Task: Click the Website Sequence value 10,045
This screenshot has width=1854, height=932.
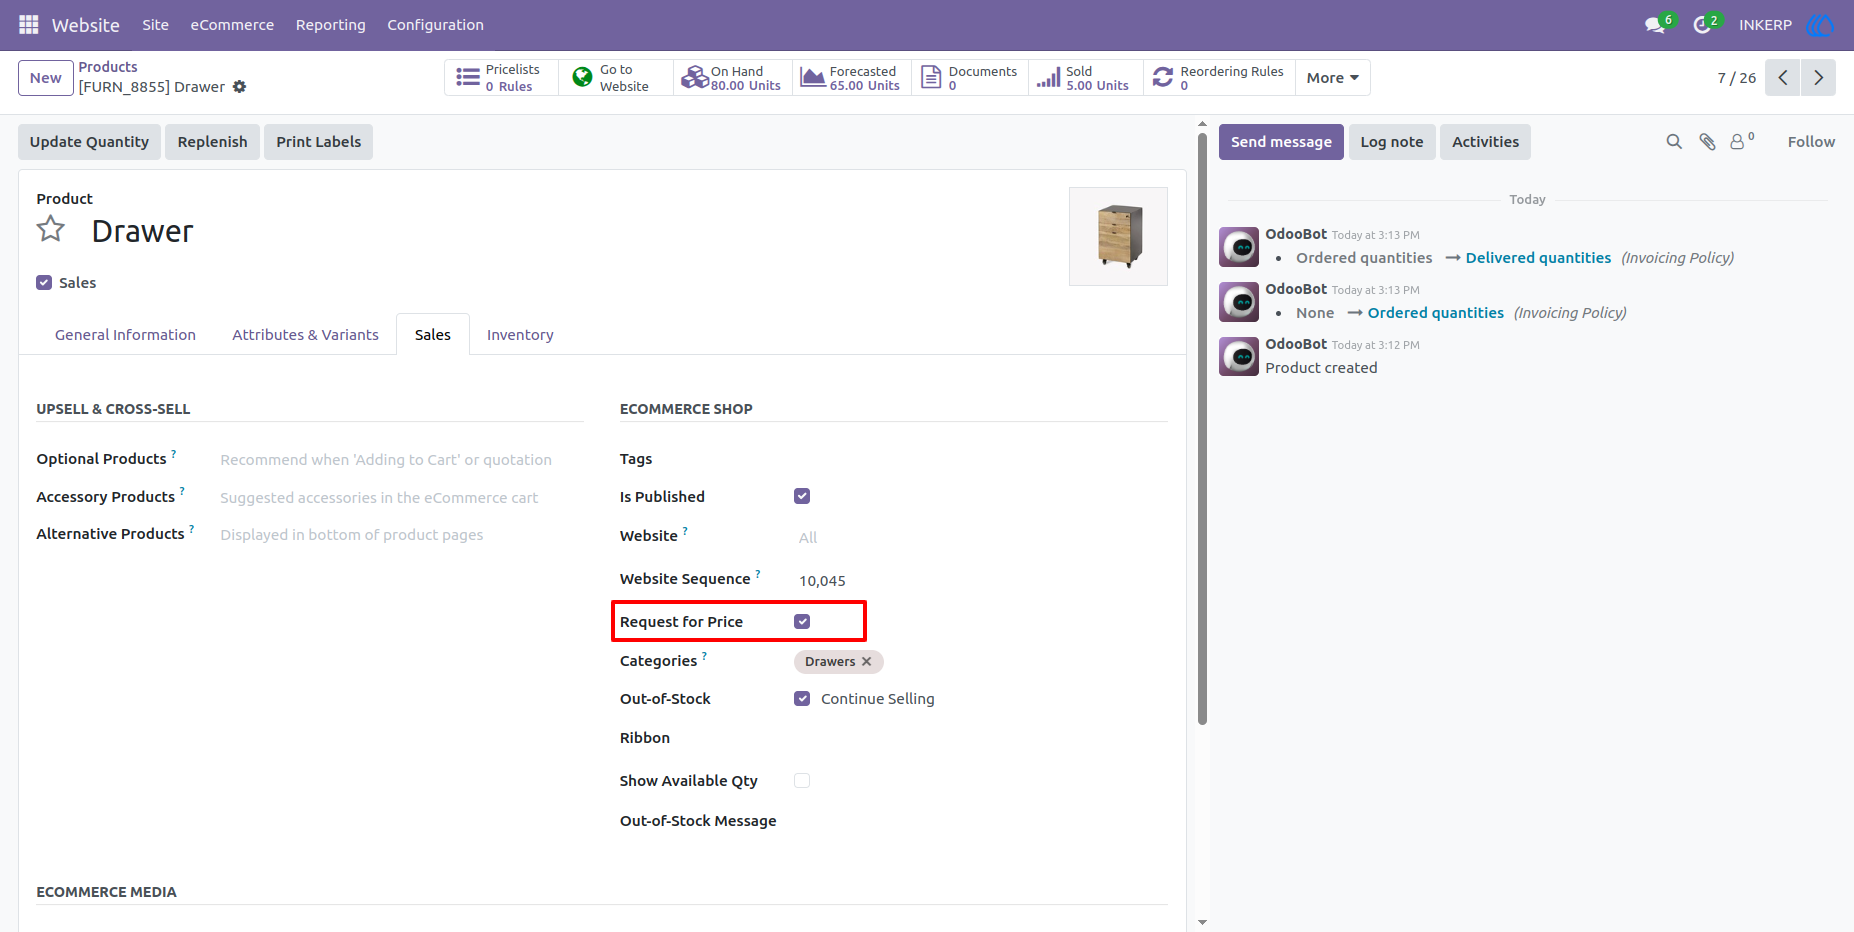Action: pos(822,581)
